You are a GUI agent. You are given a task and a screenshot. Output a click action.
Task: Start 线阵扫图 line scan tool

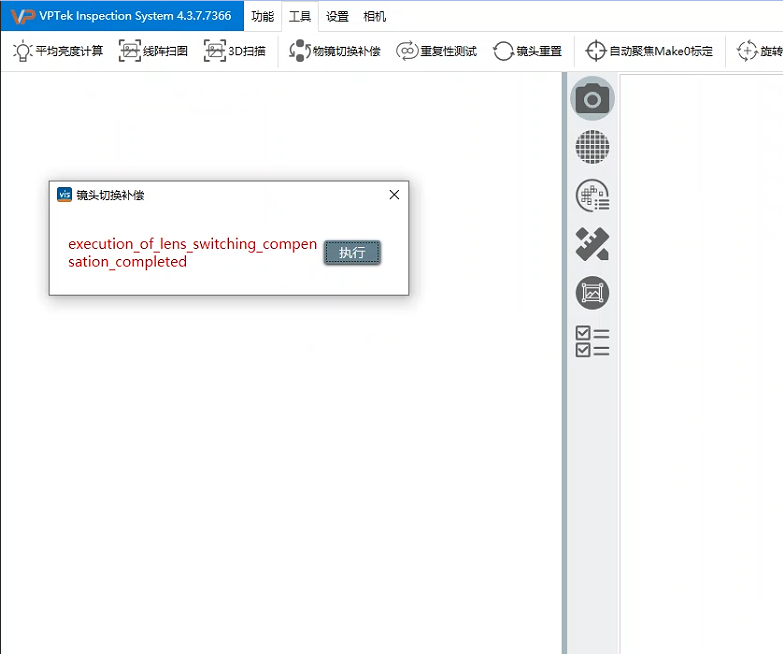153,51
